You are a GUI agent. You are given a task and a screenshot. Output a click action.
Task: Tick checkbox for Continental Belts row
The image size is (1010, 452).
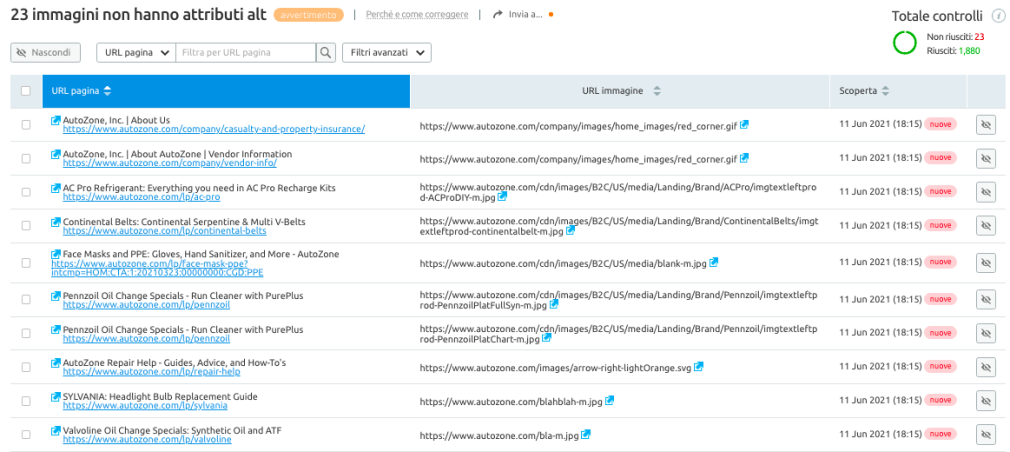26,225
